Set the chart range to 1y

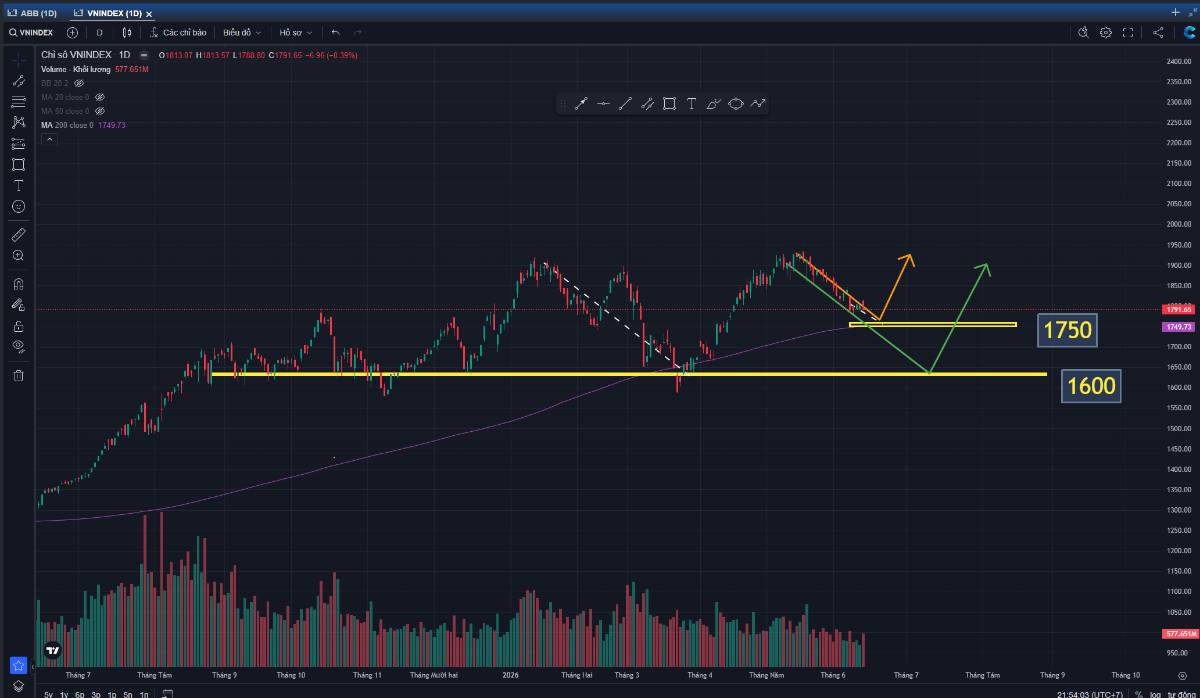click(65, 693)
